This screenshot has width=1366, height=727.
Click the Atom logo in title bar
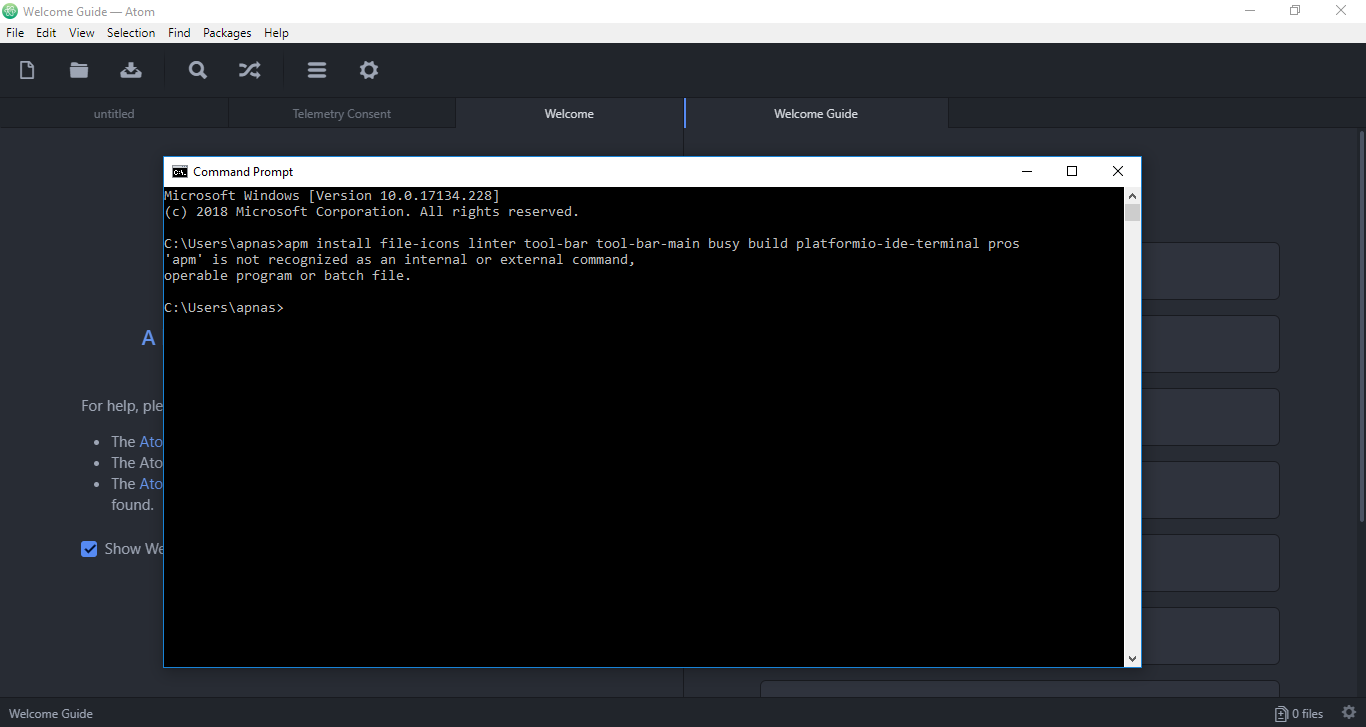(x=11, y=11)
